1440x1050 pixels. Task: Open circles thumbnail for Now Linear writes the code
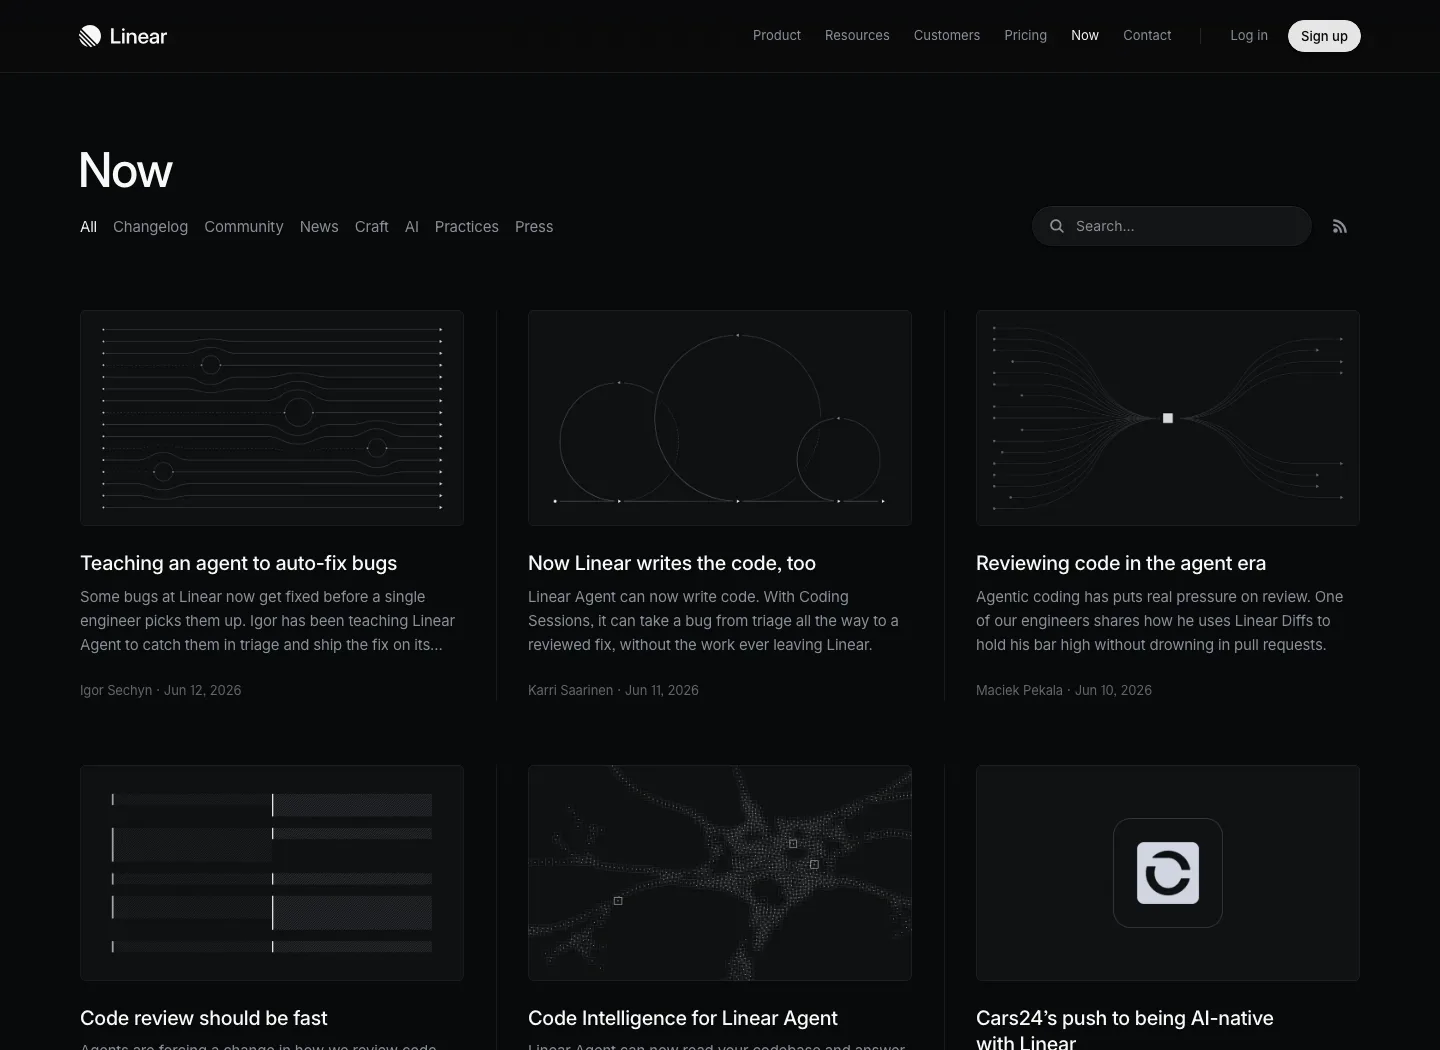(720, 418)
